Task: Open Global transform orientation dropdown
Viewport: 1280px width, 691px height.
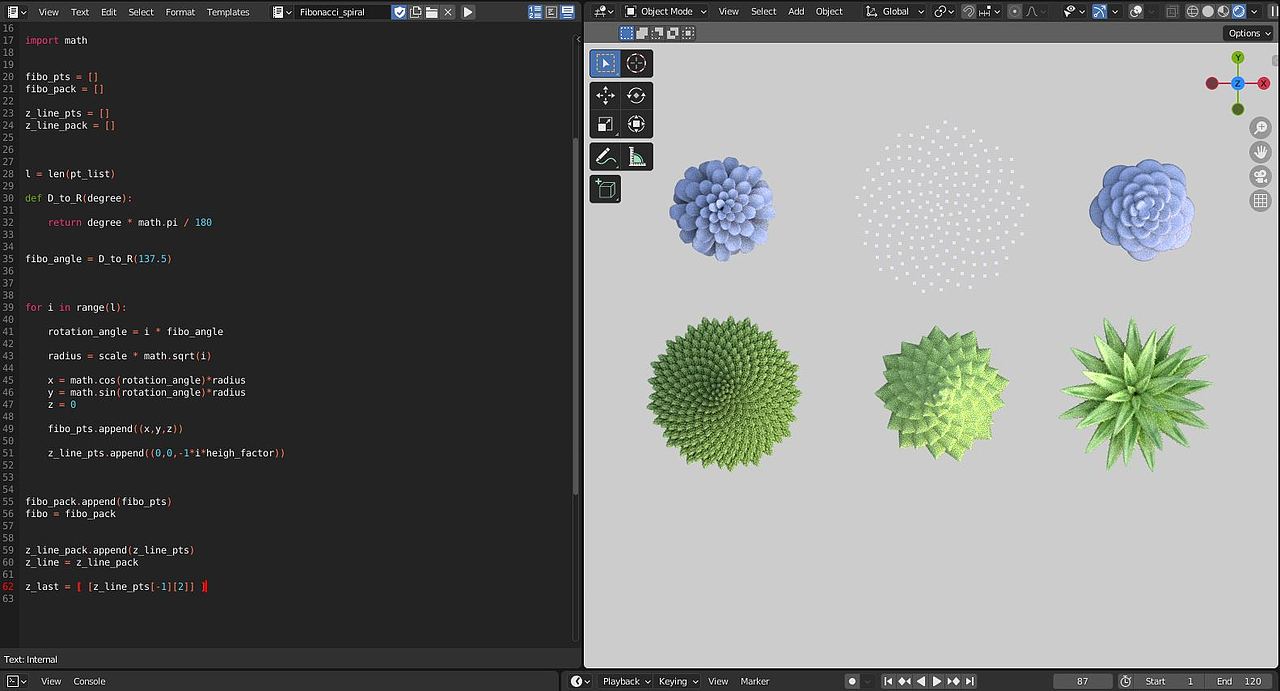Action: click(894, 11)
